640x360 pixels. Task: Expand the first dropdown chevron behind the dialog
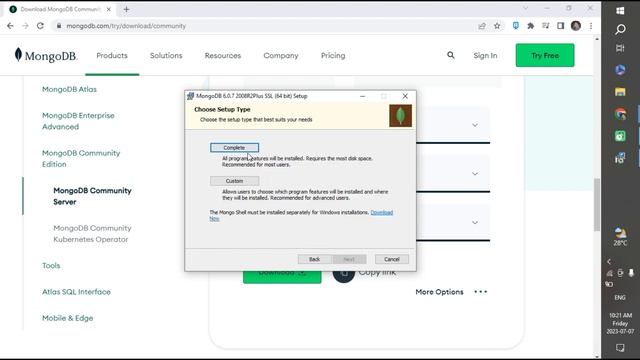pyautogui.click(x=475, y=125)
